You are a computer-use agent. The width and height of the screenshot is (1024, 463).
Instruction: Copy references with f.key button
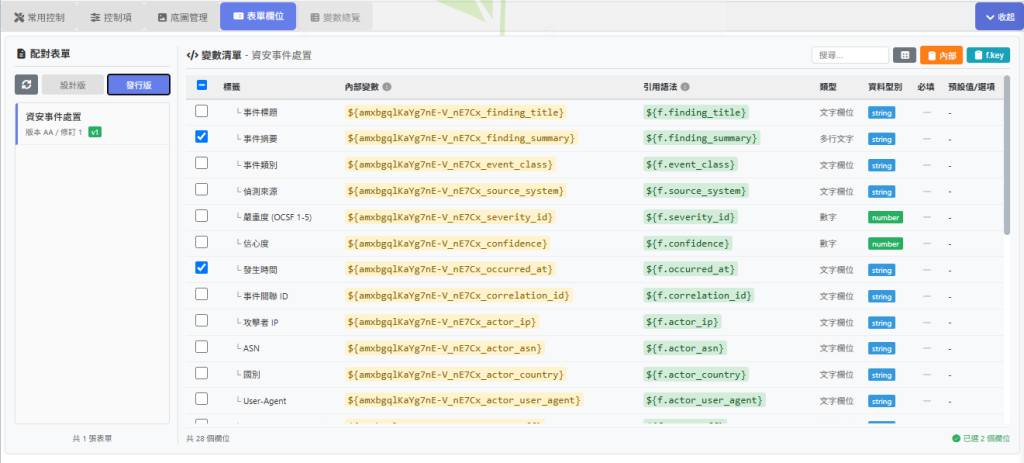coord(988,56)
